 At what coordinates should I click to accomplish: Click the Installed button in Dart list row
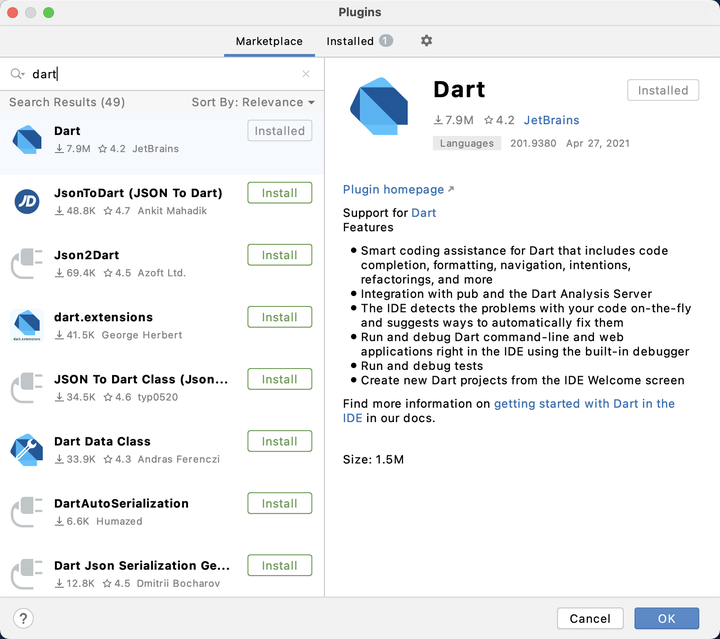pos(280,131)
